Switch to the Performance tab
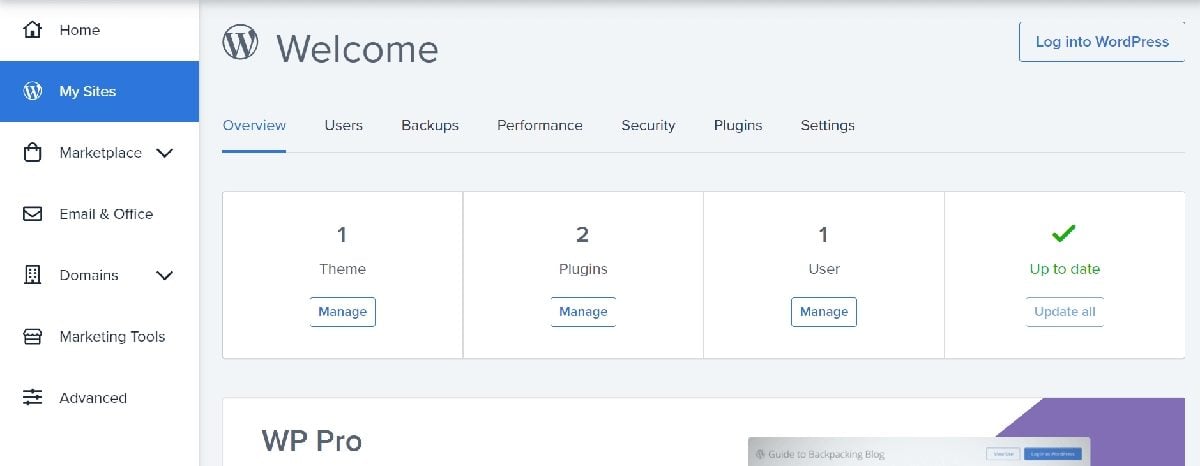The width and height of the screenshot is (1200, 466). coord(540,125)
